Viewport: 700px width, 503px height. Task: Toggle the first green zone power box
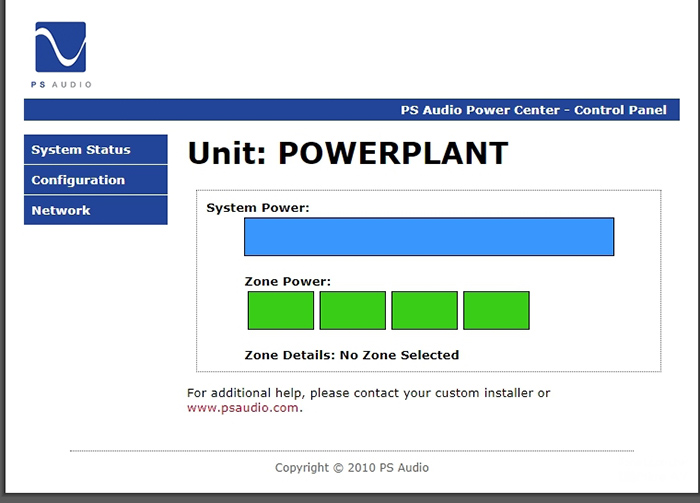281,311
